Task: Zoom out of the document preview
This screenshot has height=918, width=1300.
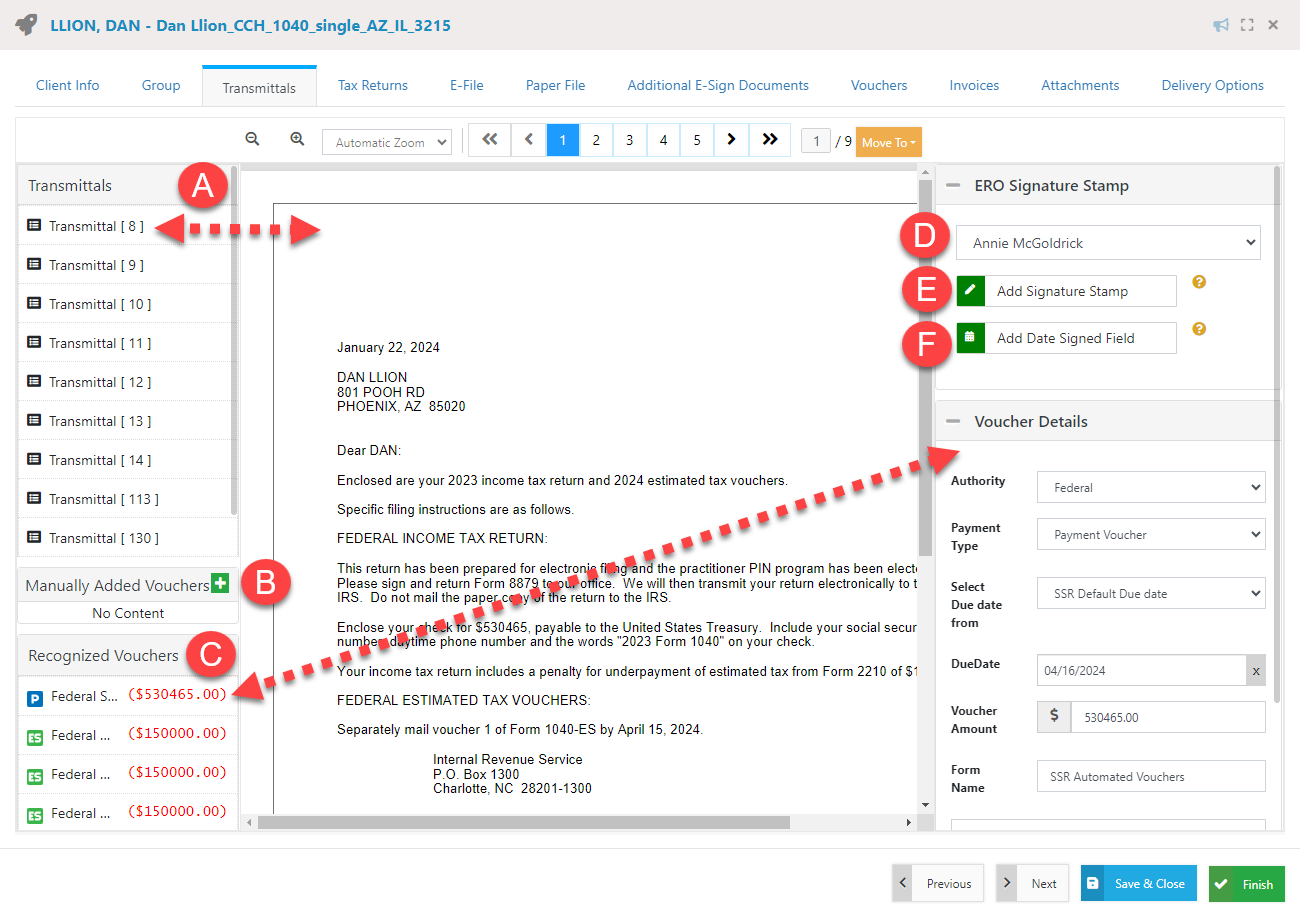Action: click(x=252, y=140)
